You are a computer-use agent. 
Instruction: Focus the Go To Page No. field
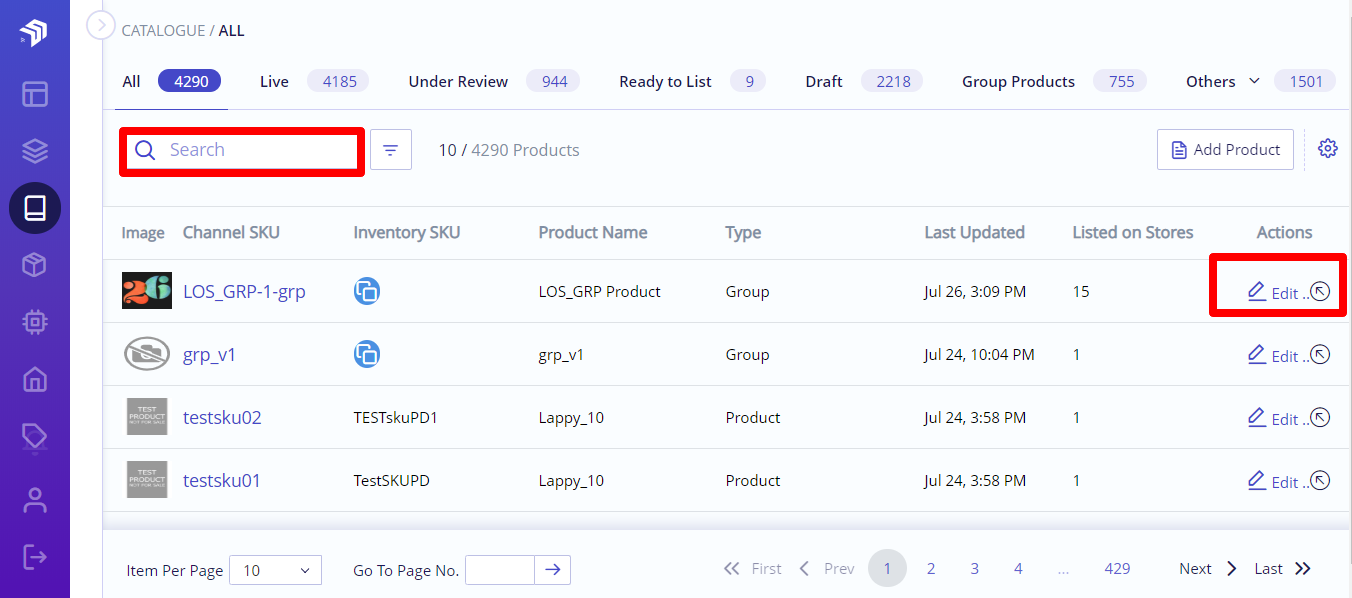500,570
